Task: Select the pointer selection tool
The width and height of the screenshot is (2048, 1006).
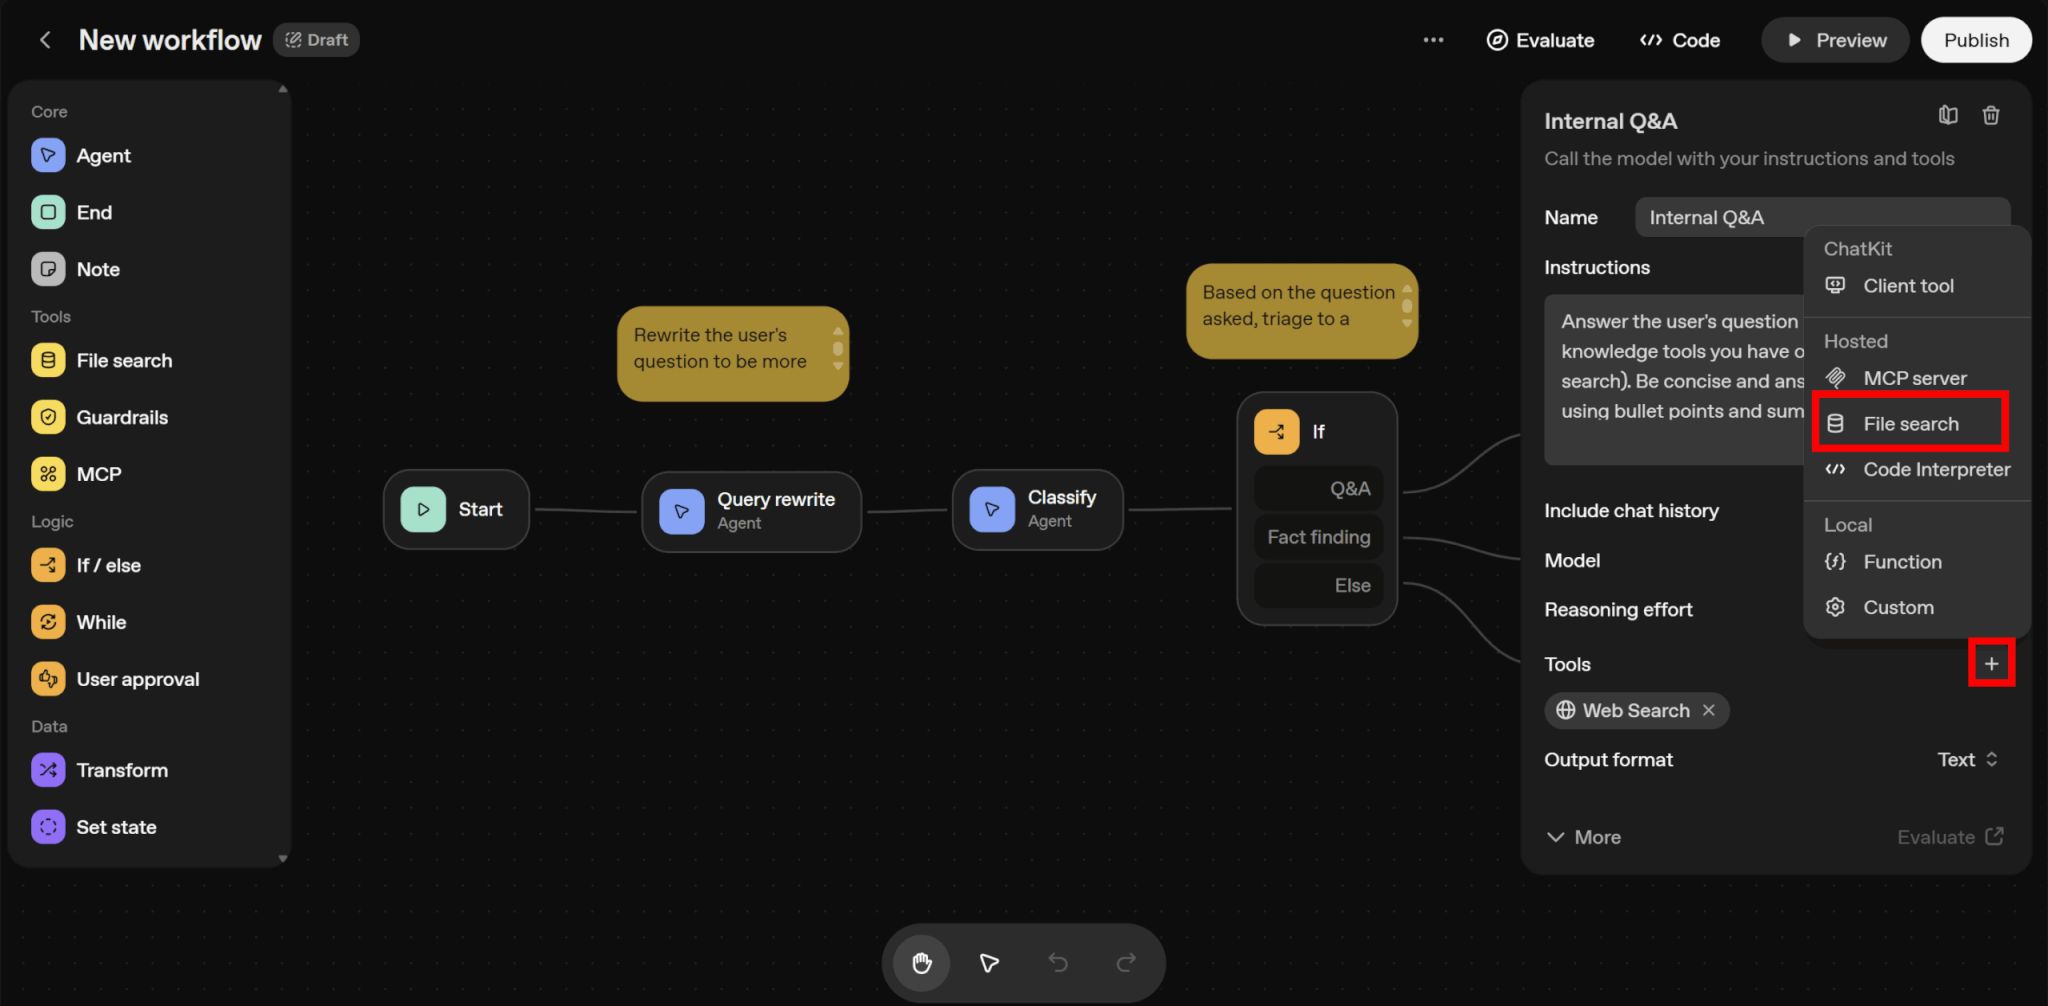Action: click(989, 963)
